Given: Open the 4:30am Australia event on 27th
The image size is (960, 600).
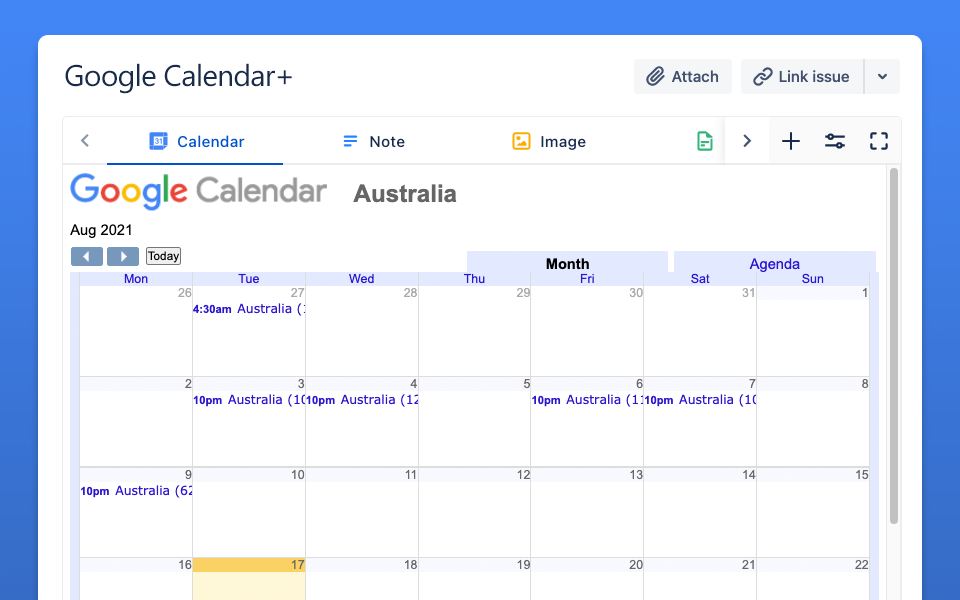Looking at the screenshot, I should click(x=249, y=309).
